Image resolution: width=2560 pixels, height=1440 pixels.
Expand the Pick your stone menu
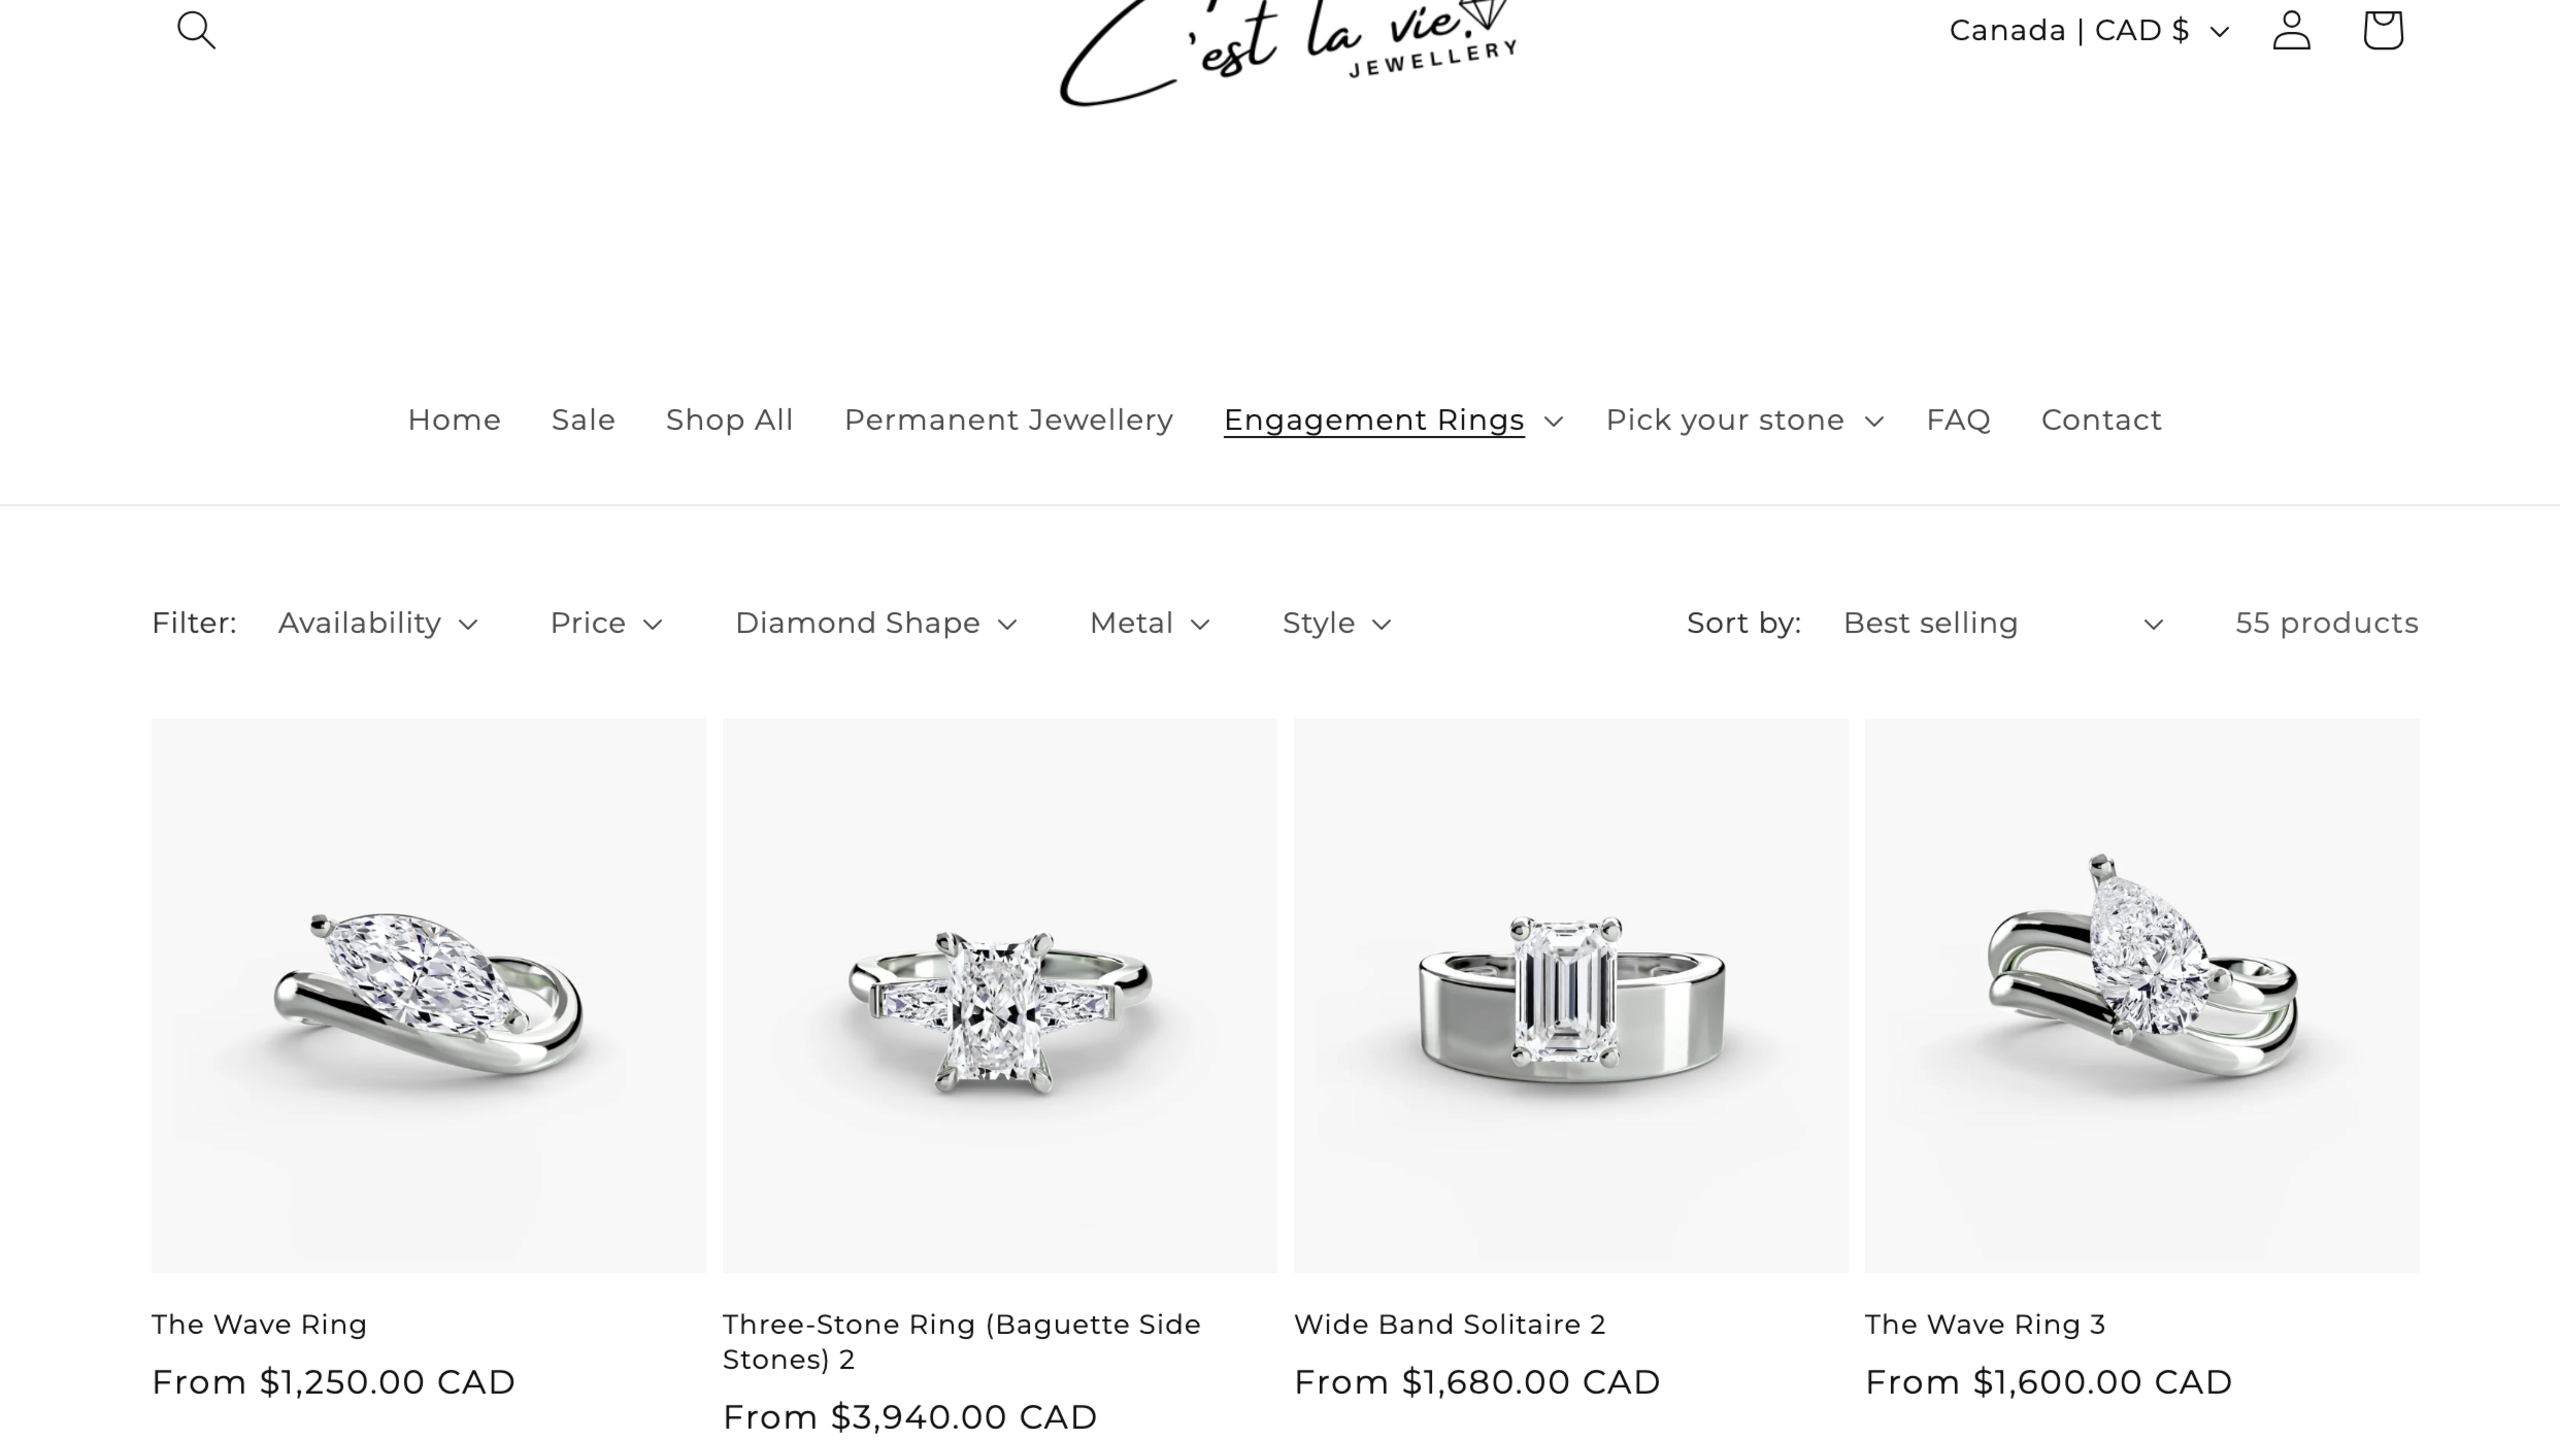(1744, 421)
